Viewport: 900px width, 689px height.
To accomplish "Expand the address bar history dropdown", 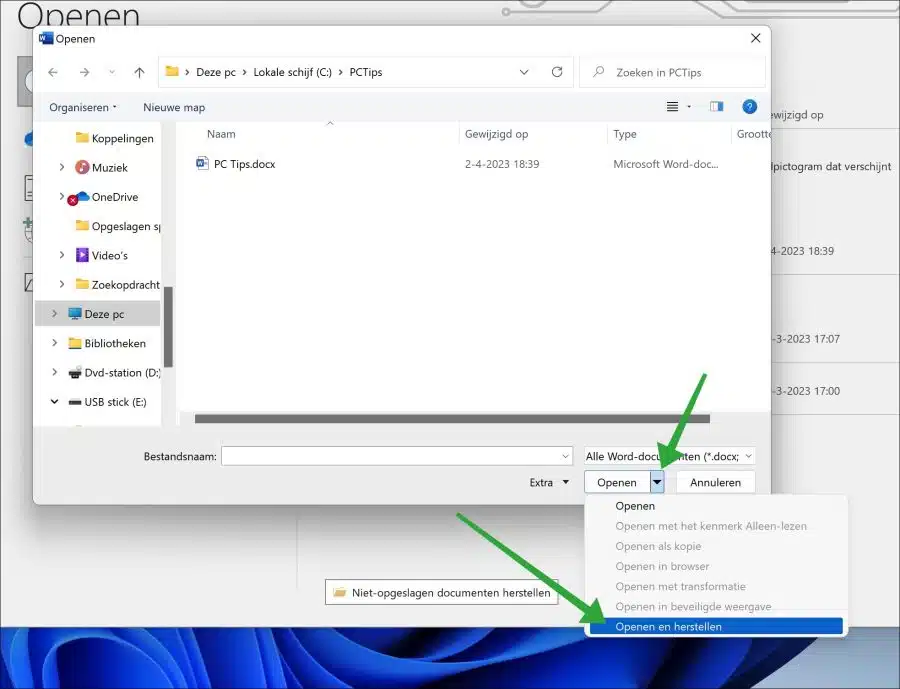I will point(524,72).
